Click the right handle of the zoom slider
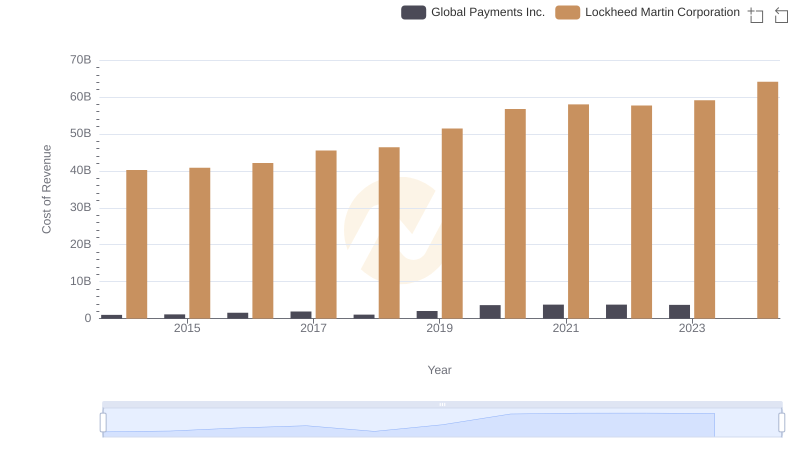800x461 pixels. (x=782, y=423)
